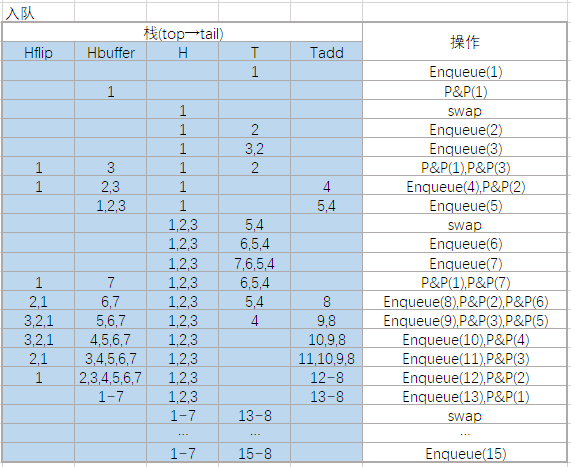Click the Enqueue(6) operation cell
Viewport: 571px width, 467px height.
[465, 243]
